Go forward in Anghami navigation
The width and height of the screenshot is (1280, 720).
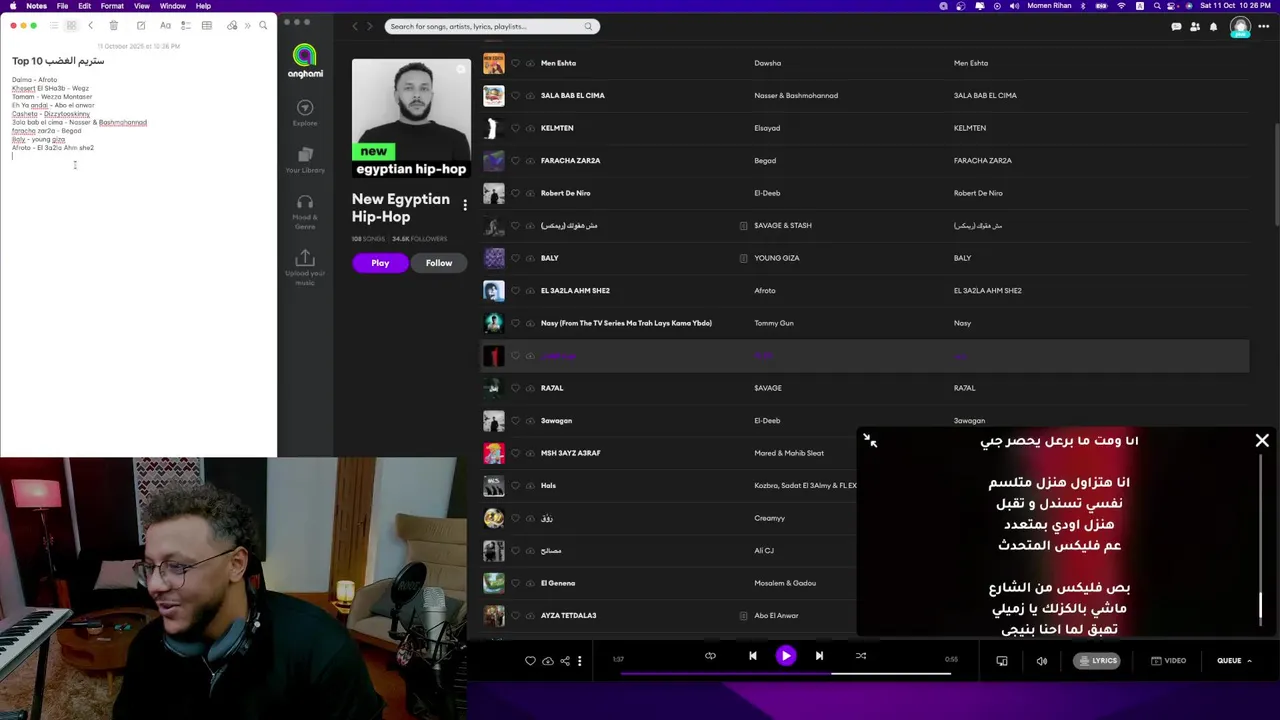369,26
